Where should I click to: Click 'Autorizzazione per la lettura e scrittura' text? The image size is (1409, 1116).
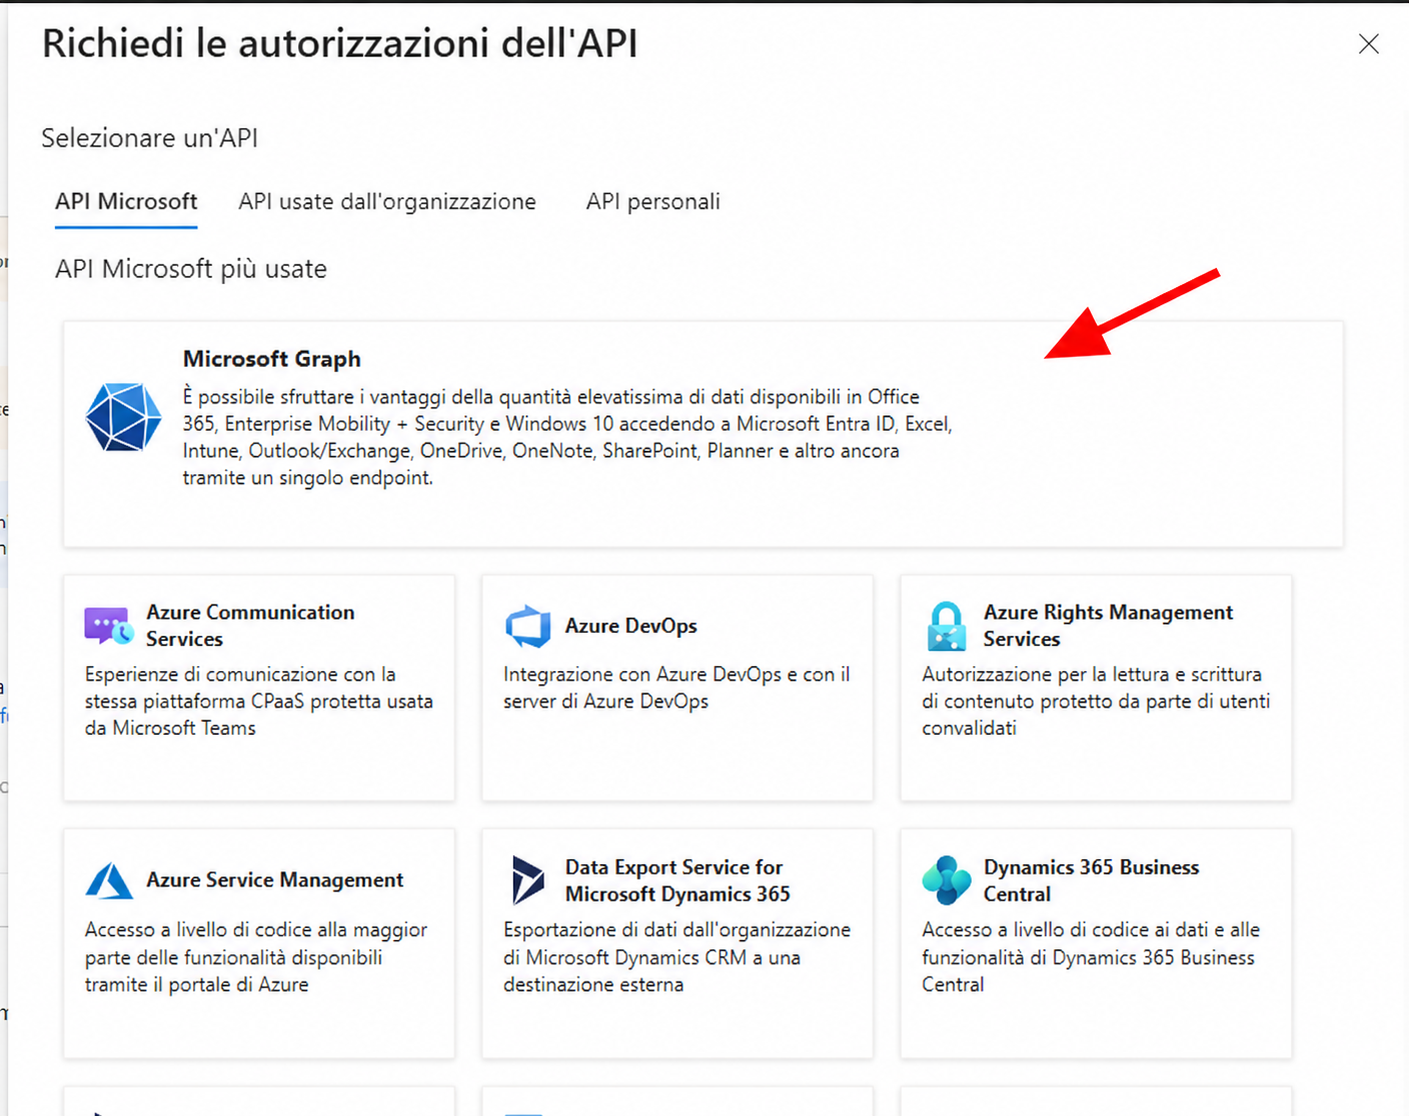1096,701
